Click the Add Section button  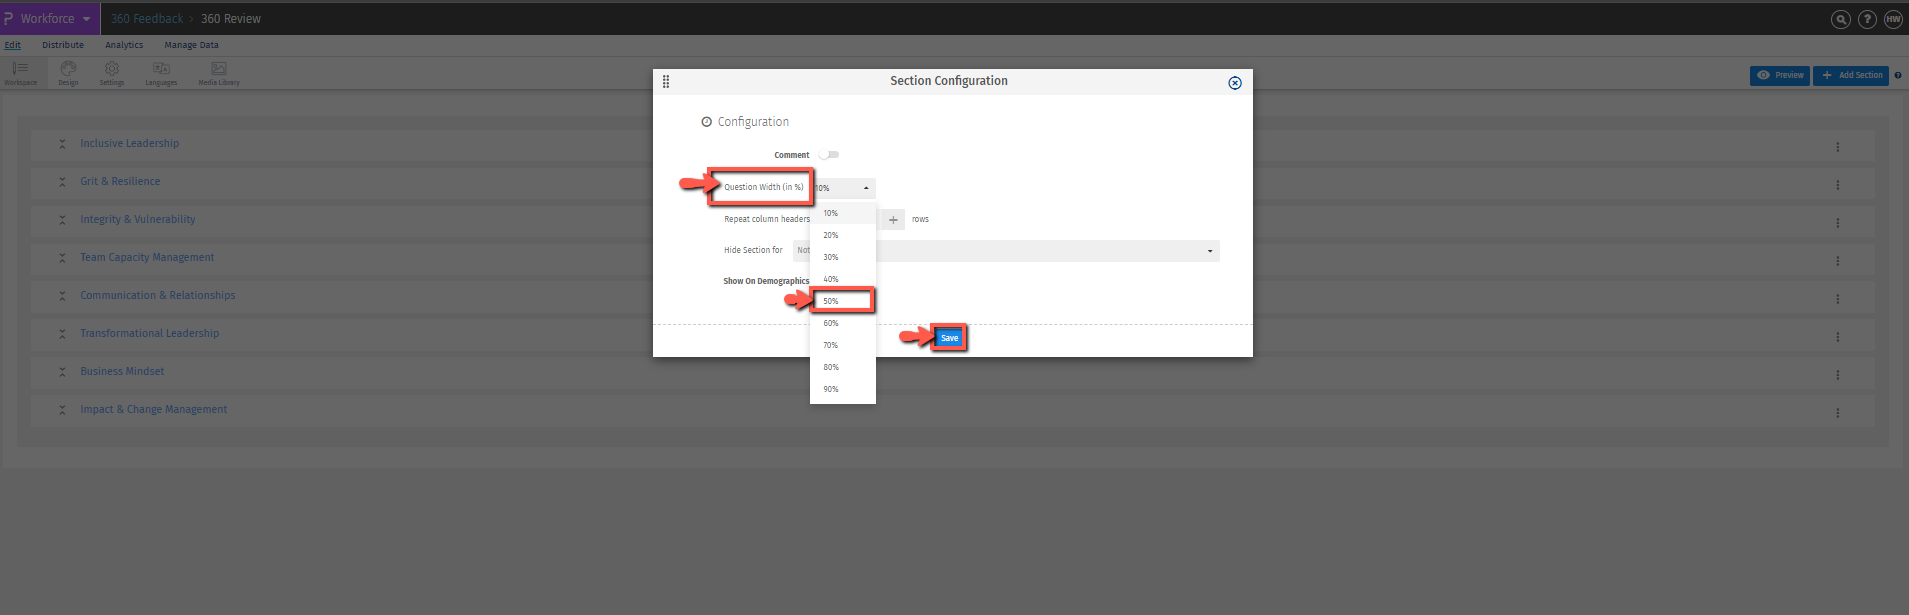(x=1851, y=75)
